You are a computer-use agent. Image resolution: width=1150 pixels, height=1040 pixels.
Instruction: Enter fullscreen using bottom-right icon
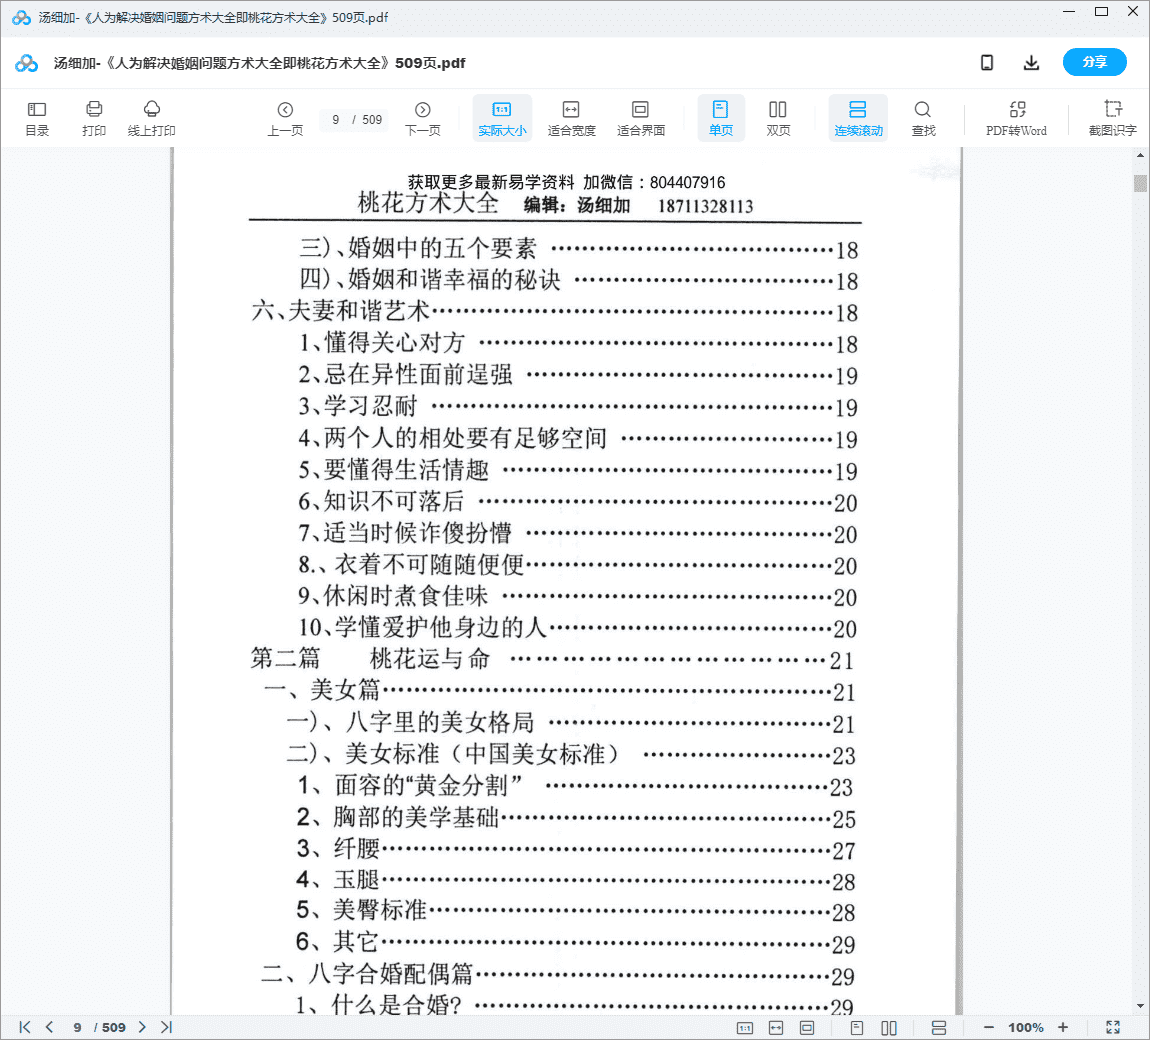1113,1027
